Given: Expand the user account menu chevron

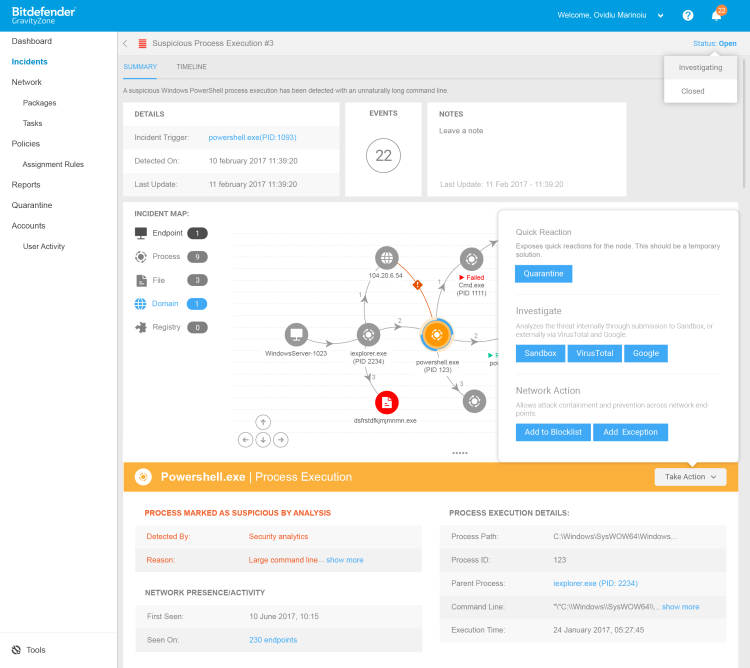Looking at the screenshot, I should (x=661, y=16).
